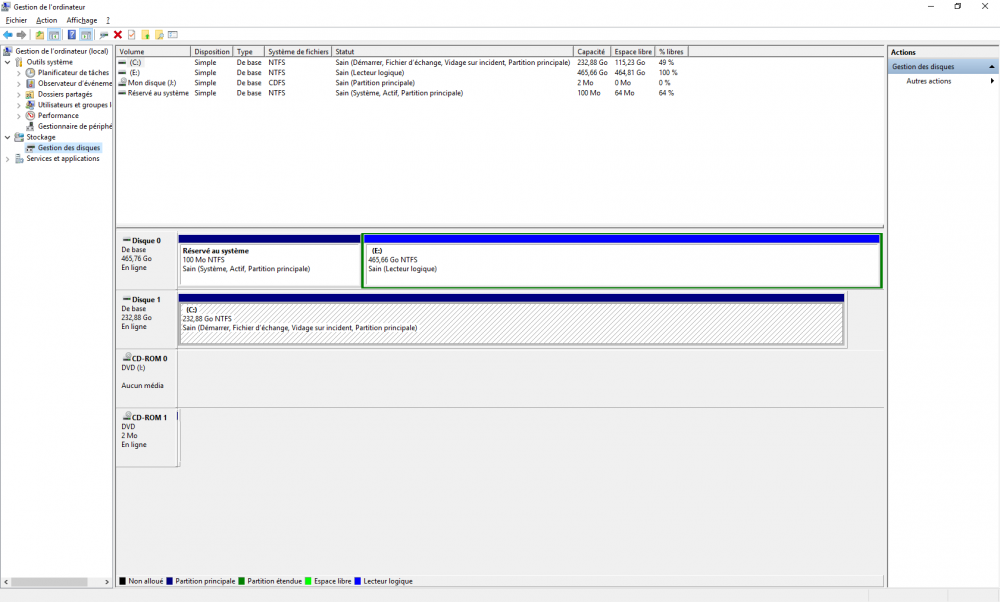Click the folder icon with the green arrow
The height and width of the screenshot is (602, 1000).
pyautogui.click(x=145, y=35)
